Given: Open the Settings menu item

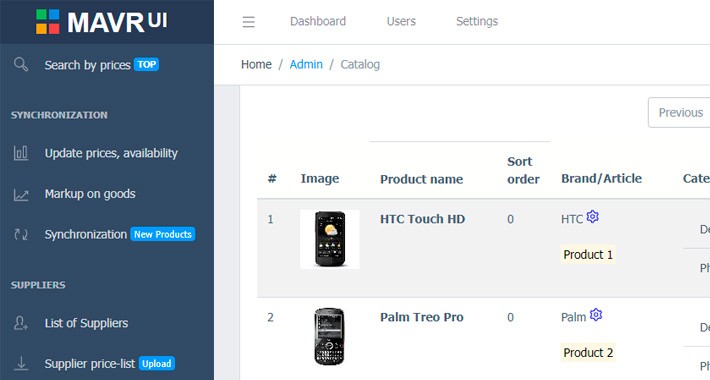Looking at the screenshot, I should (x=477, y=21).
